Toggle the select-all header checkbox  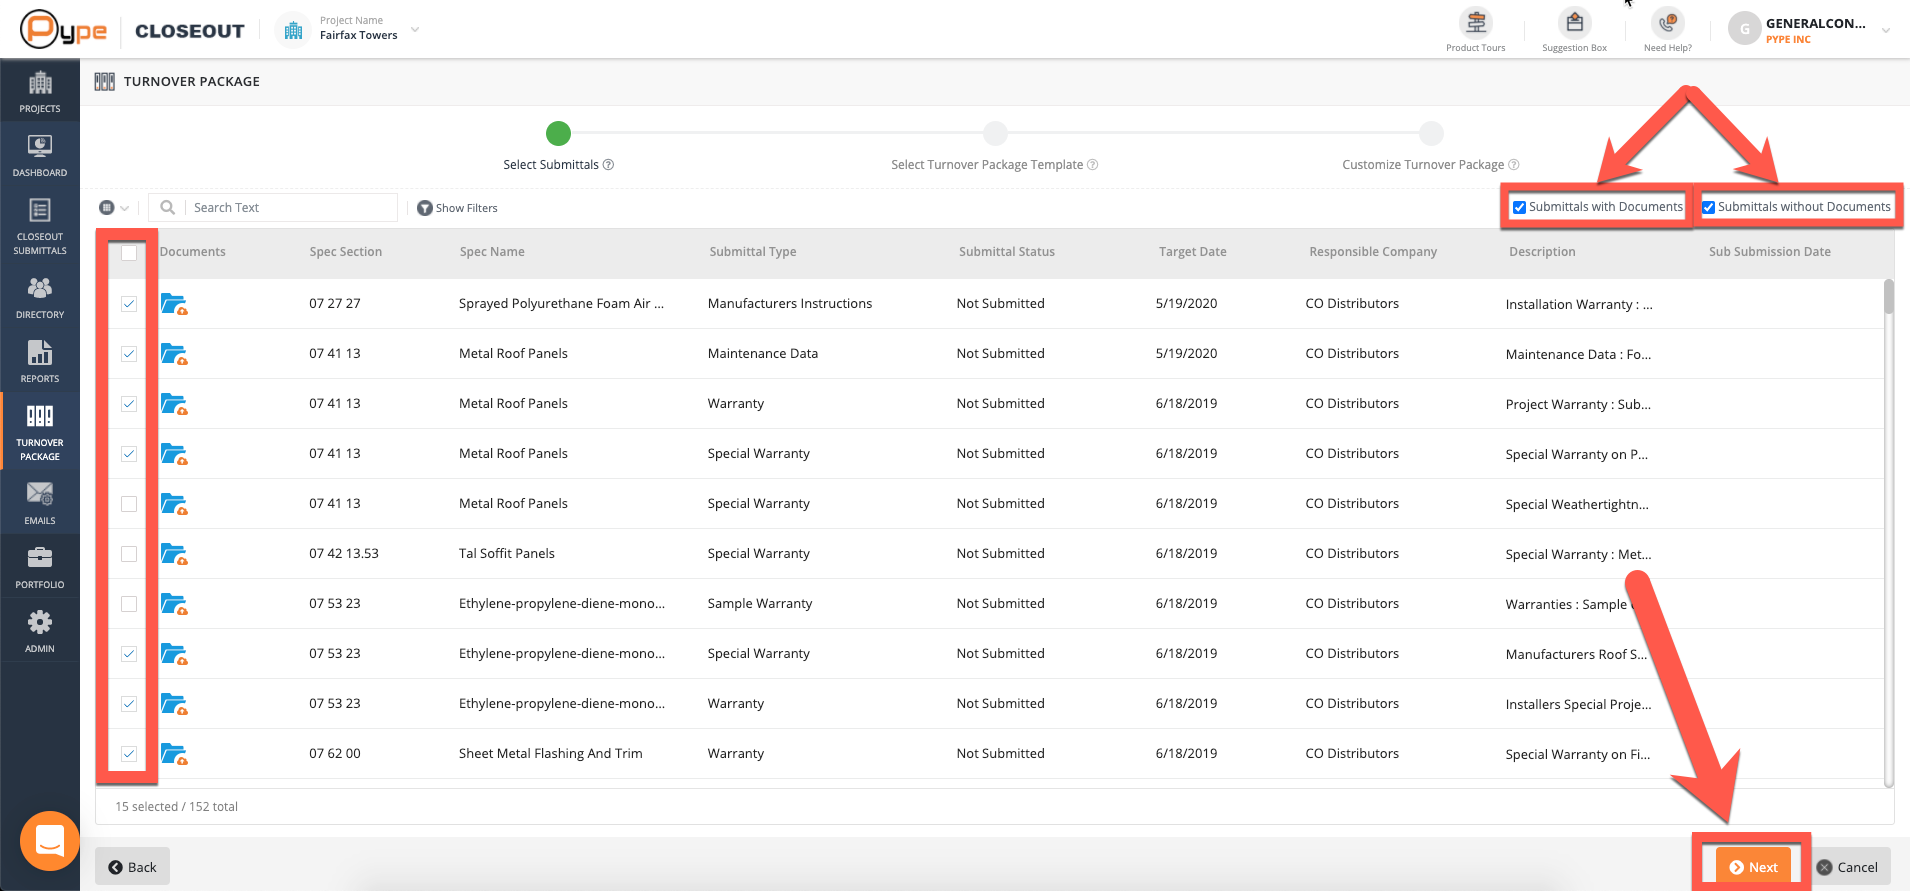[129, 253]
